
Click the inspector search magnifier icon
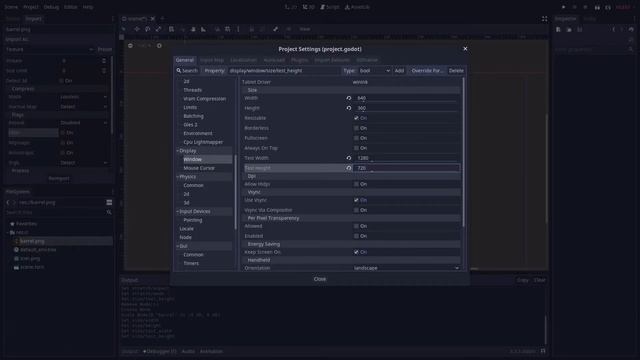[x=631, y=49]
